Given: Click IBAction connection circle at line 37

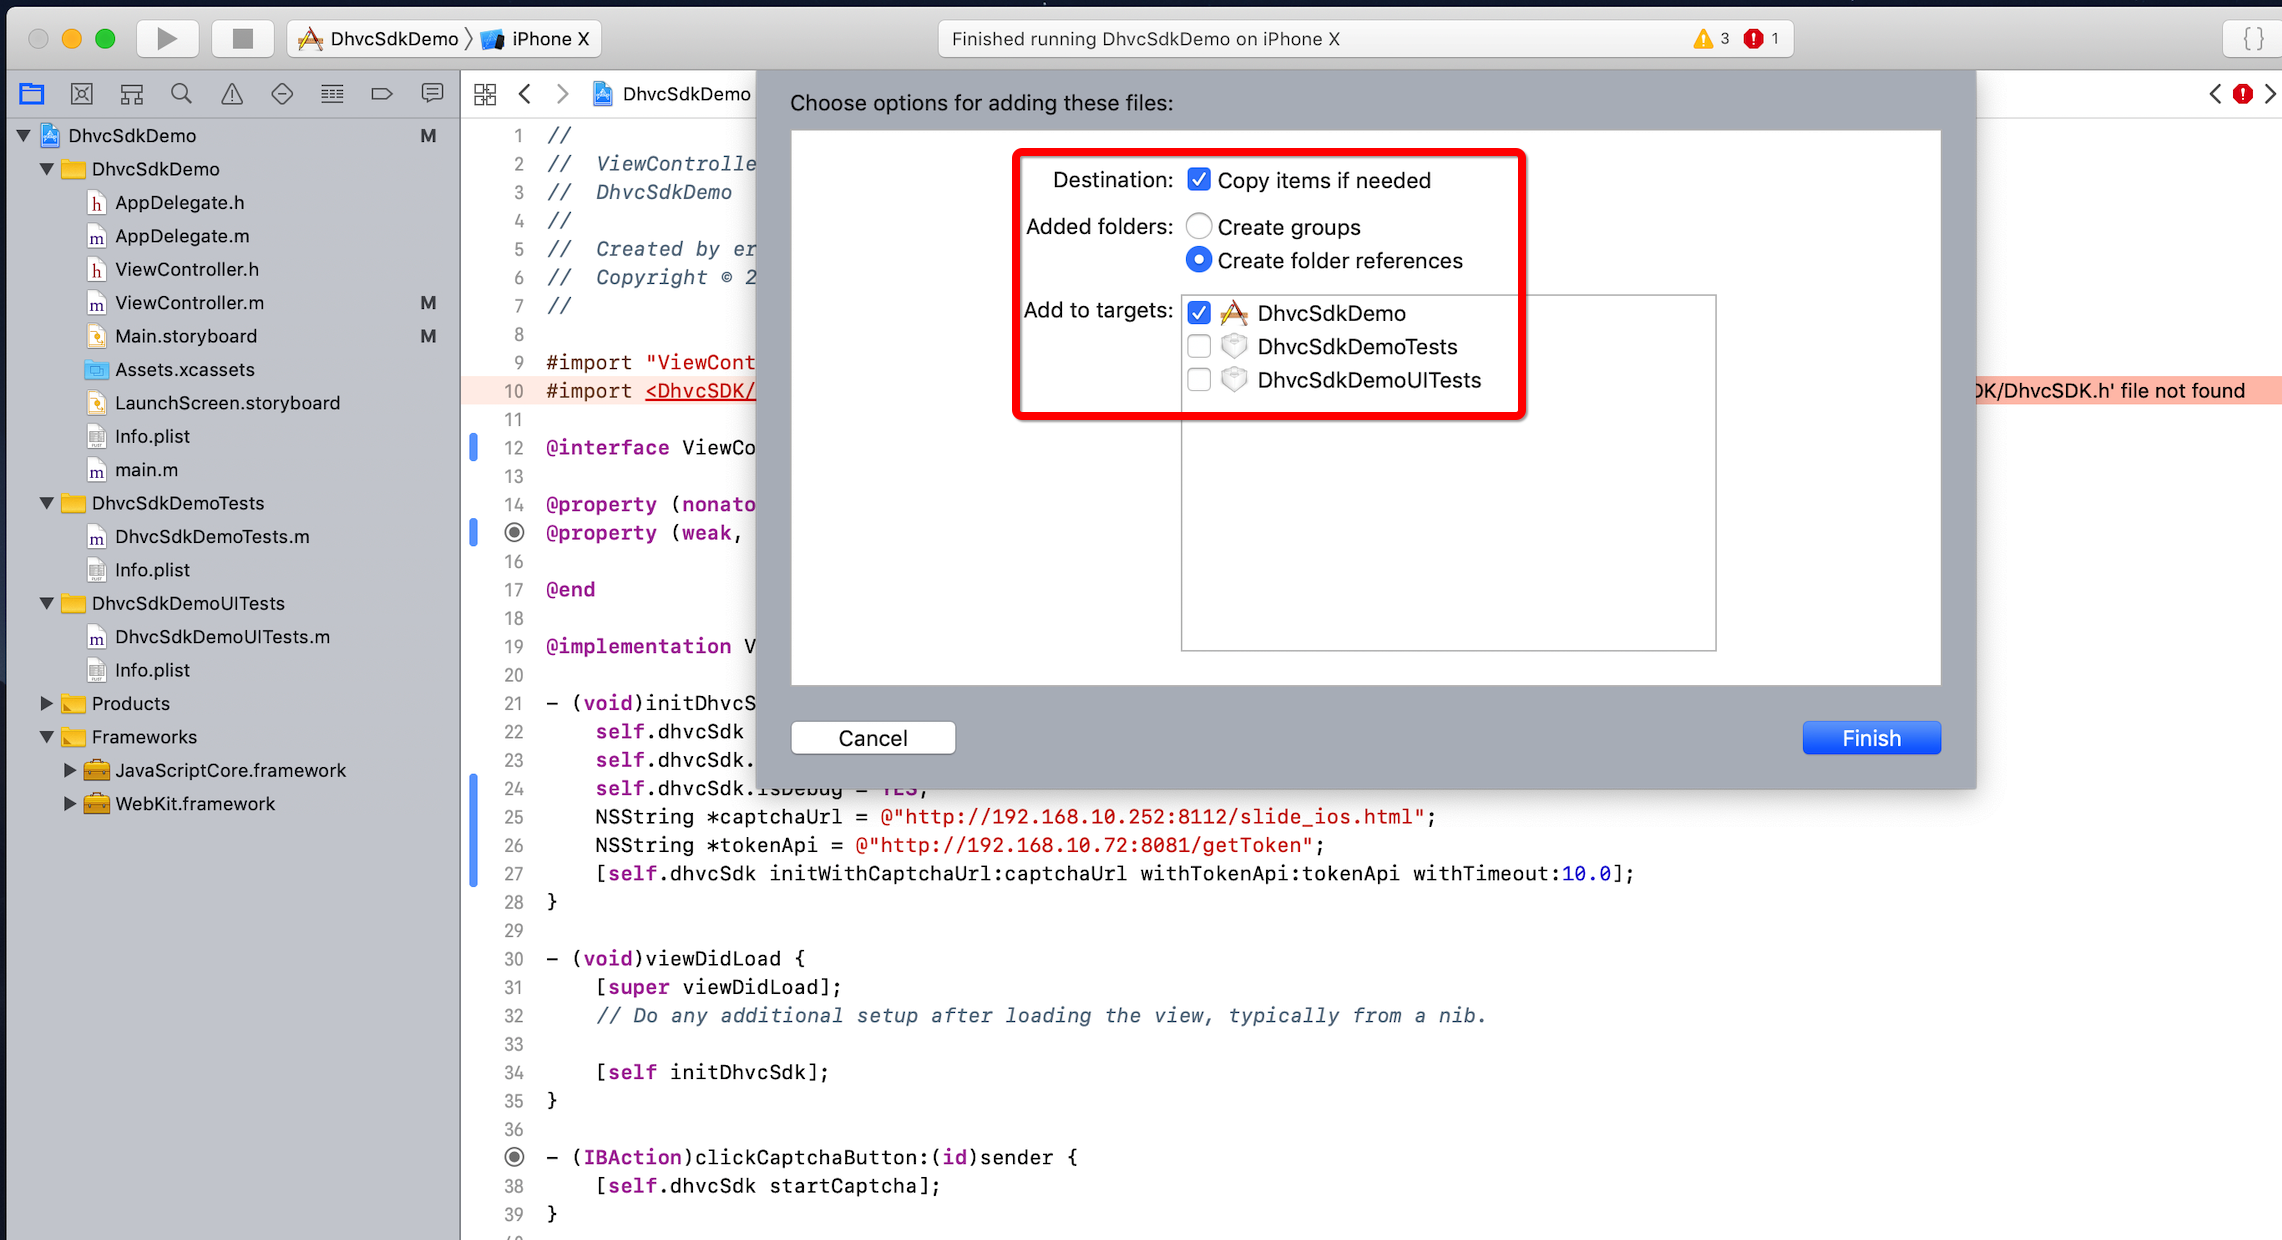Looking at the screenshot, I should pos(514,1157).
